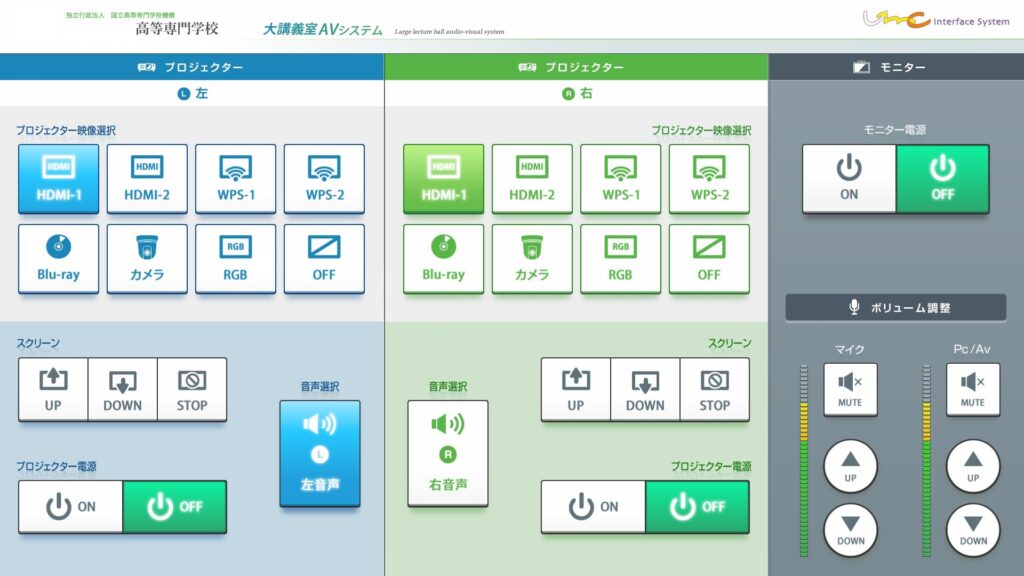The height and width of the screenshot is (576, 1024).
Task: Choose HDMI-1 on the left projector
Action: coord(58,178)
